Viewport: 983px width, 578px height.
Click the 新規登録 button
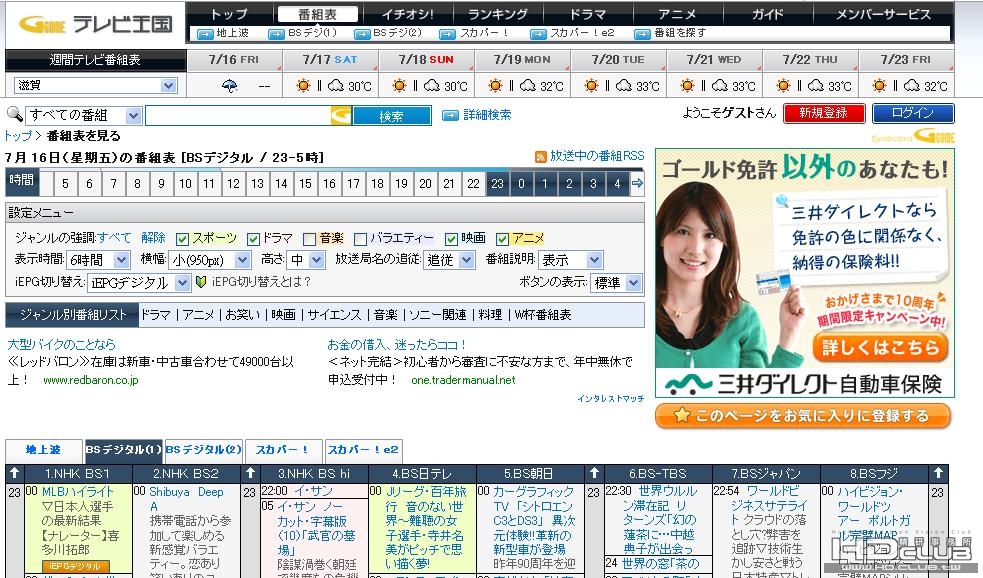click(x=824, y=113)
